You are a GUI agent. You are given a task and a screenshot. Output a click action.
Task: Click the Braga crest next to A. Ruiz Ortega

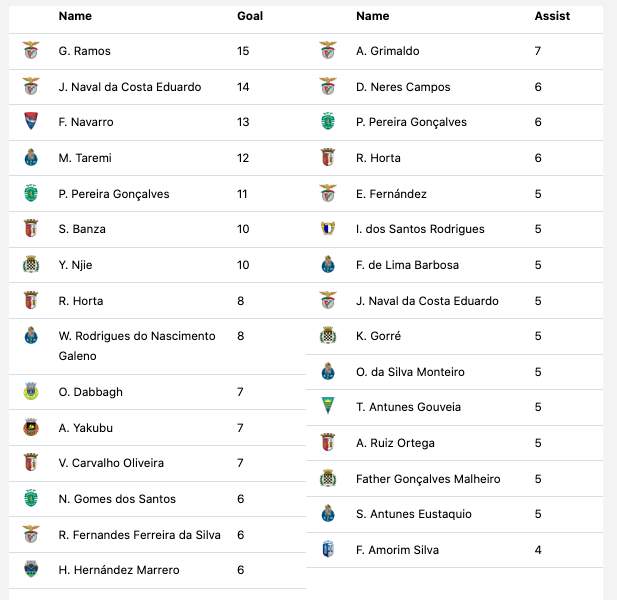pos(328,442)
